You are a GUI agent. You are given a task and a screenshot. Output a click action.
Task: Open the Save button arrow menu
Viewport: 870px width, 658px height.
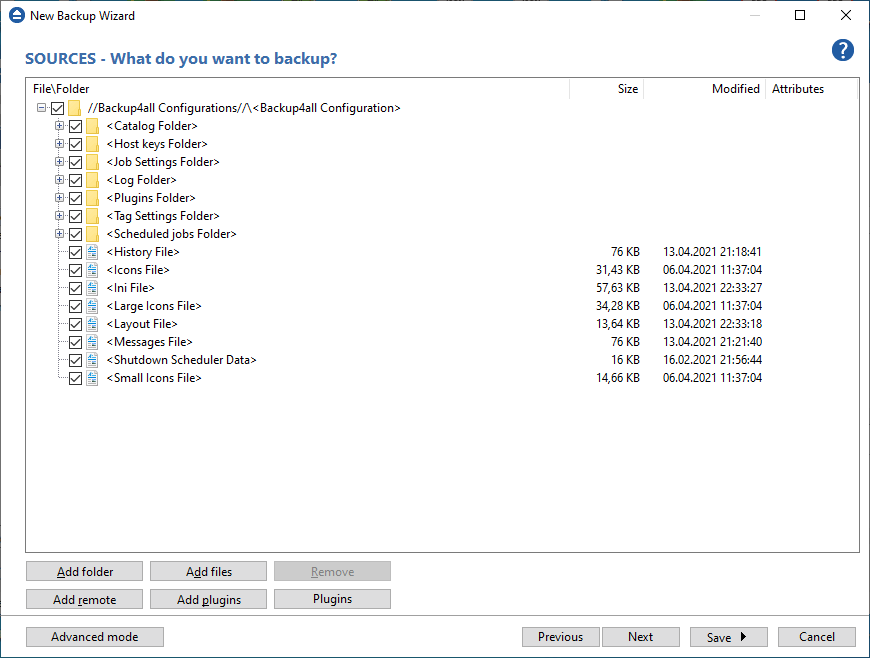(743, 637)
